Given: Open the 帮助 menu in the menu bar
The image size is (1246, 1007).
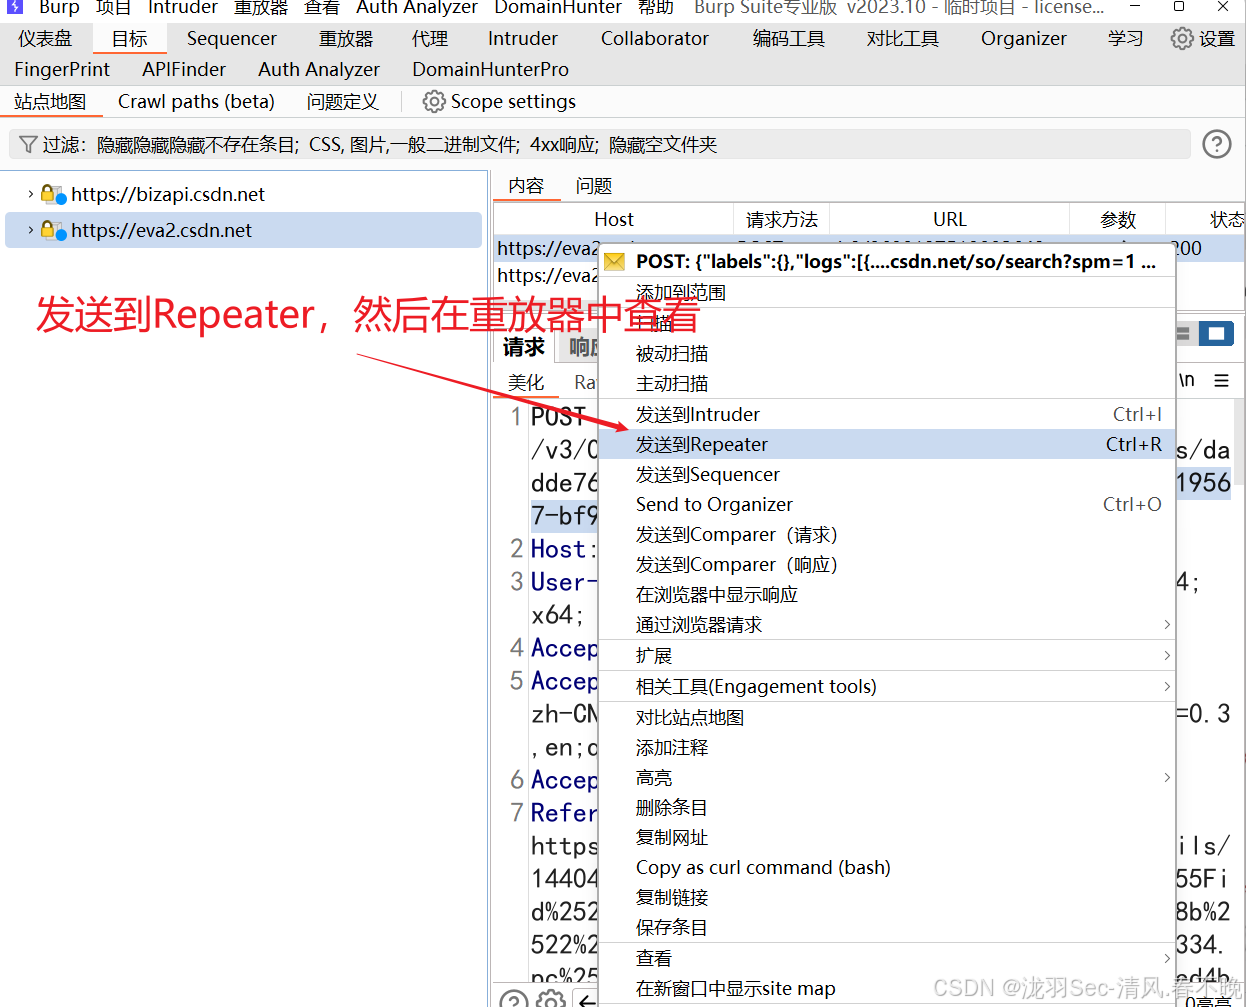Looking at the screenshot, I should pyautogui.click(x=656, y=7).
